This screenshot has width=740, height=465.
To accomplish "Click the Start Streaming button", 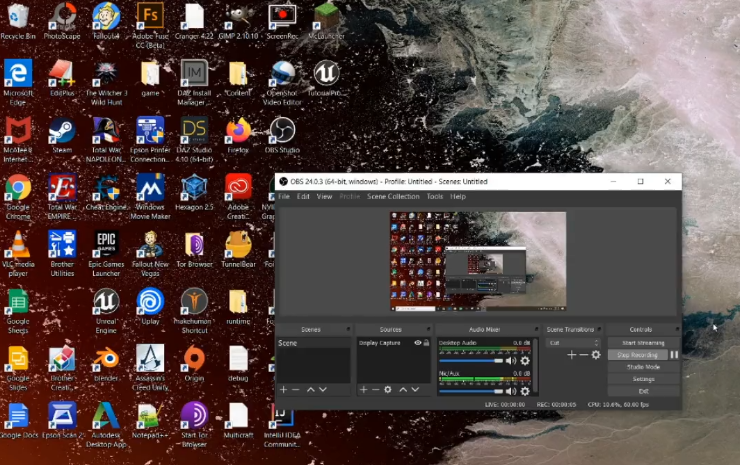I will coord(643,343).
